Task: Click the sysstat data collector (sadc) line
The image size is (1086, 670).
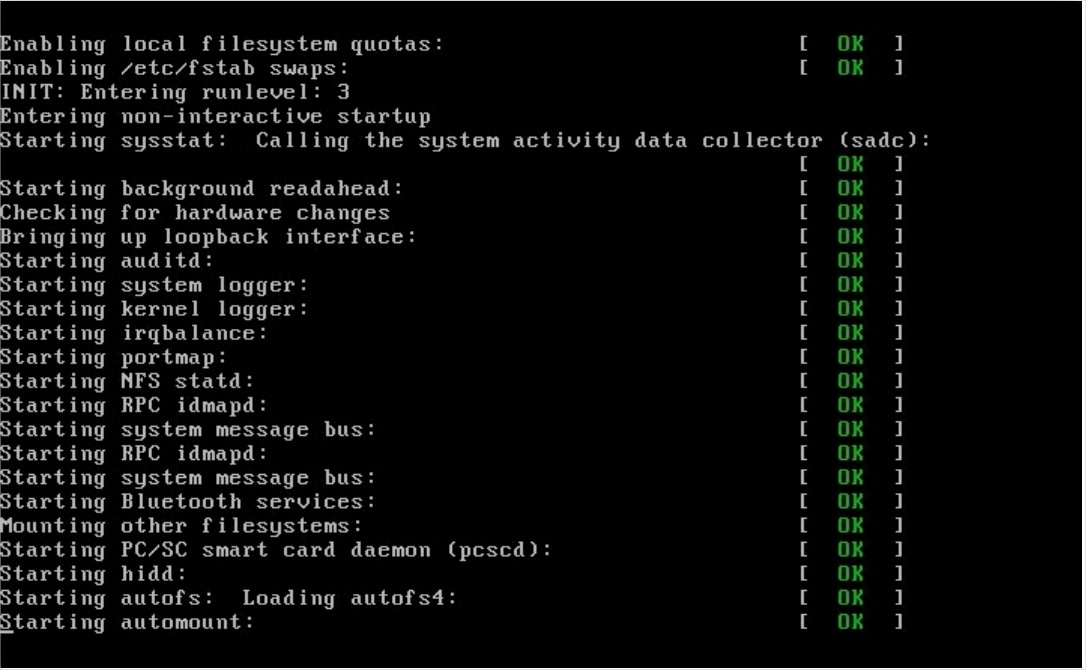Action: [465, 140]
